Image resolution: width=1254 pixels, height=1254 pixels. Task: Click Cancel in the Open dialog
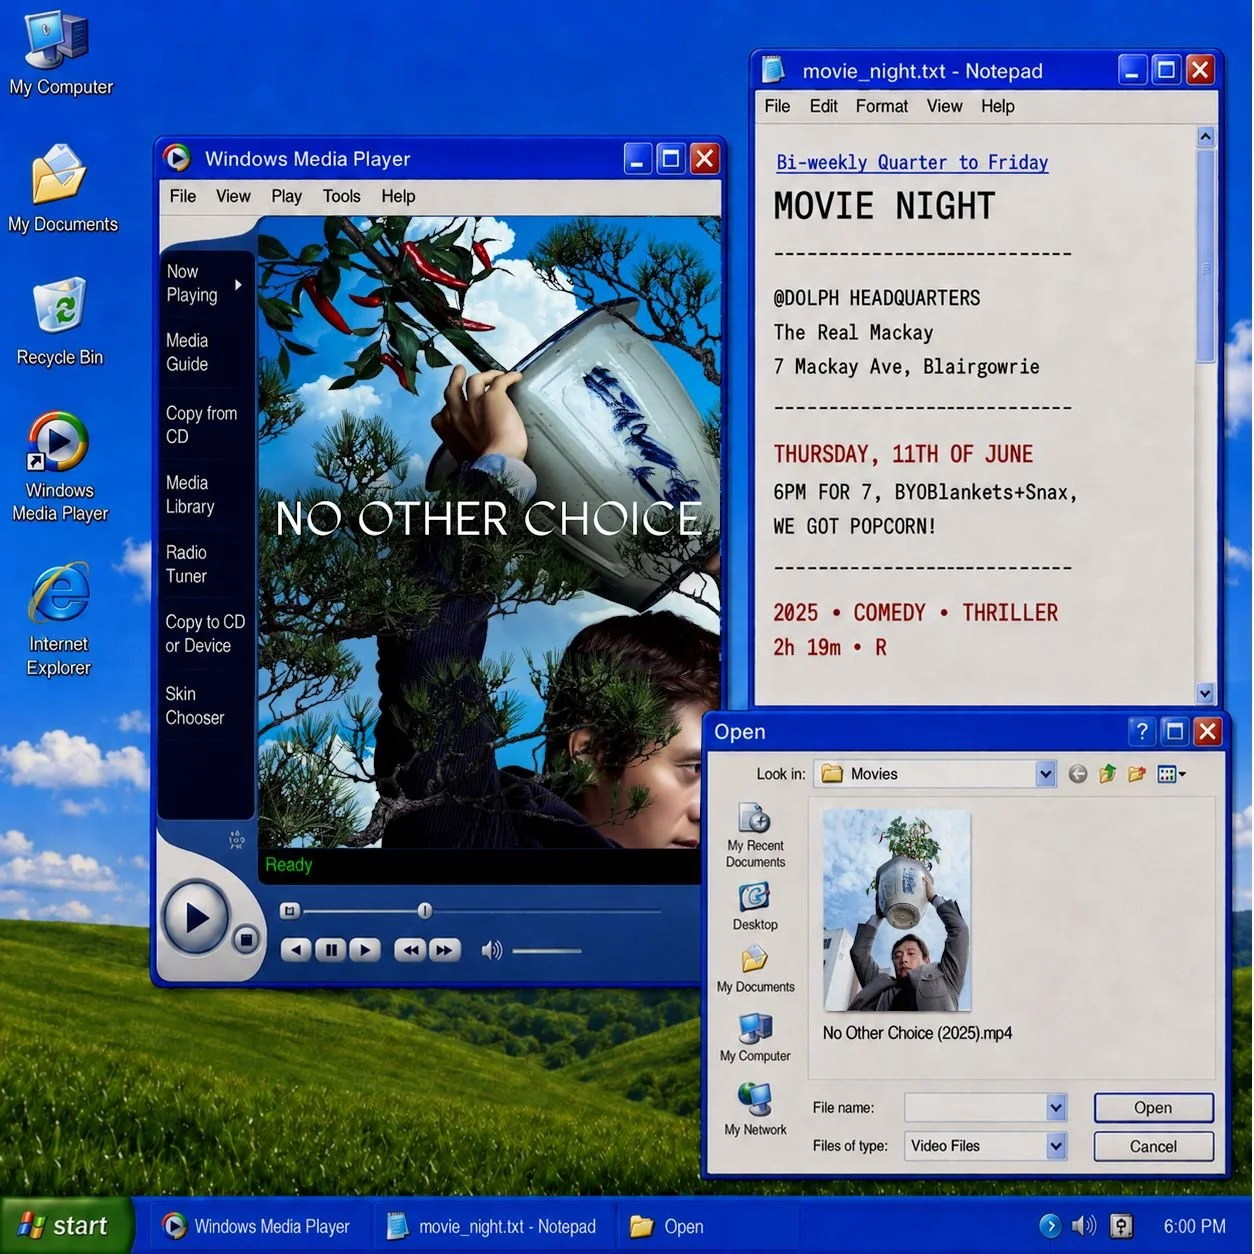pos(1153,1146)
